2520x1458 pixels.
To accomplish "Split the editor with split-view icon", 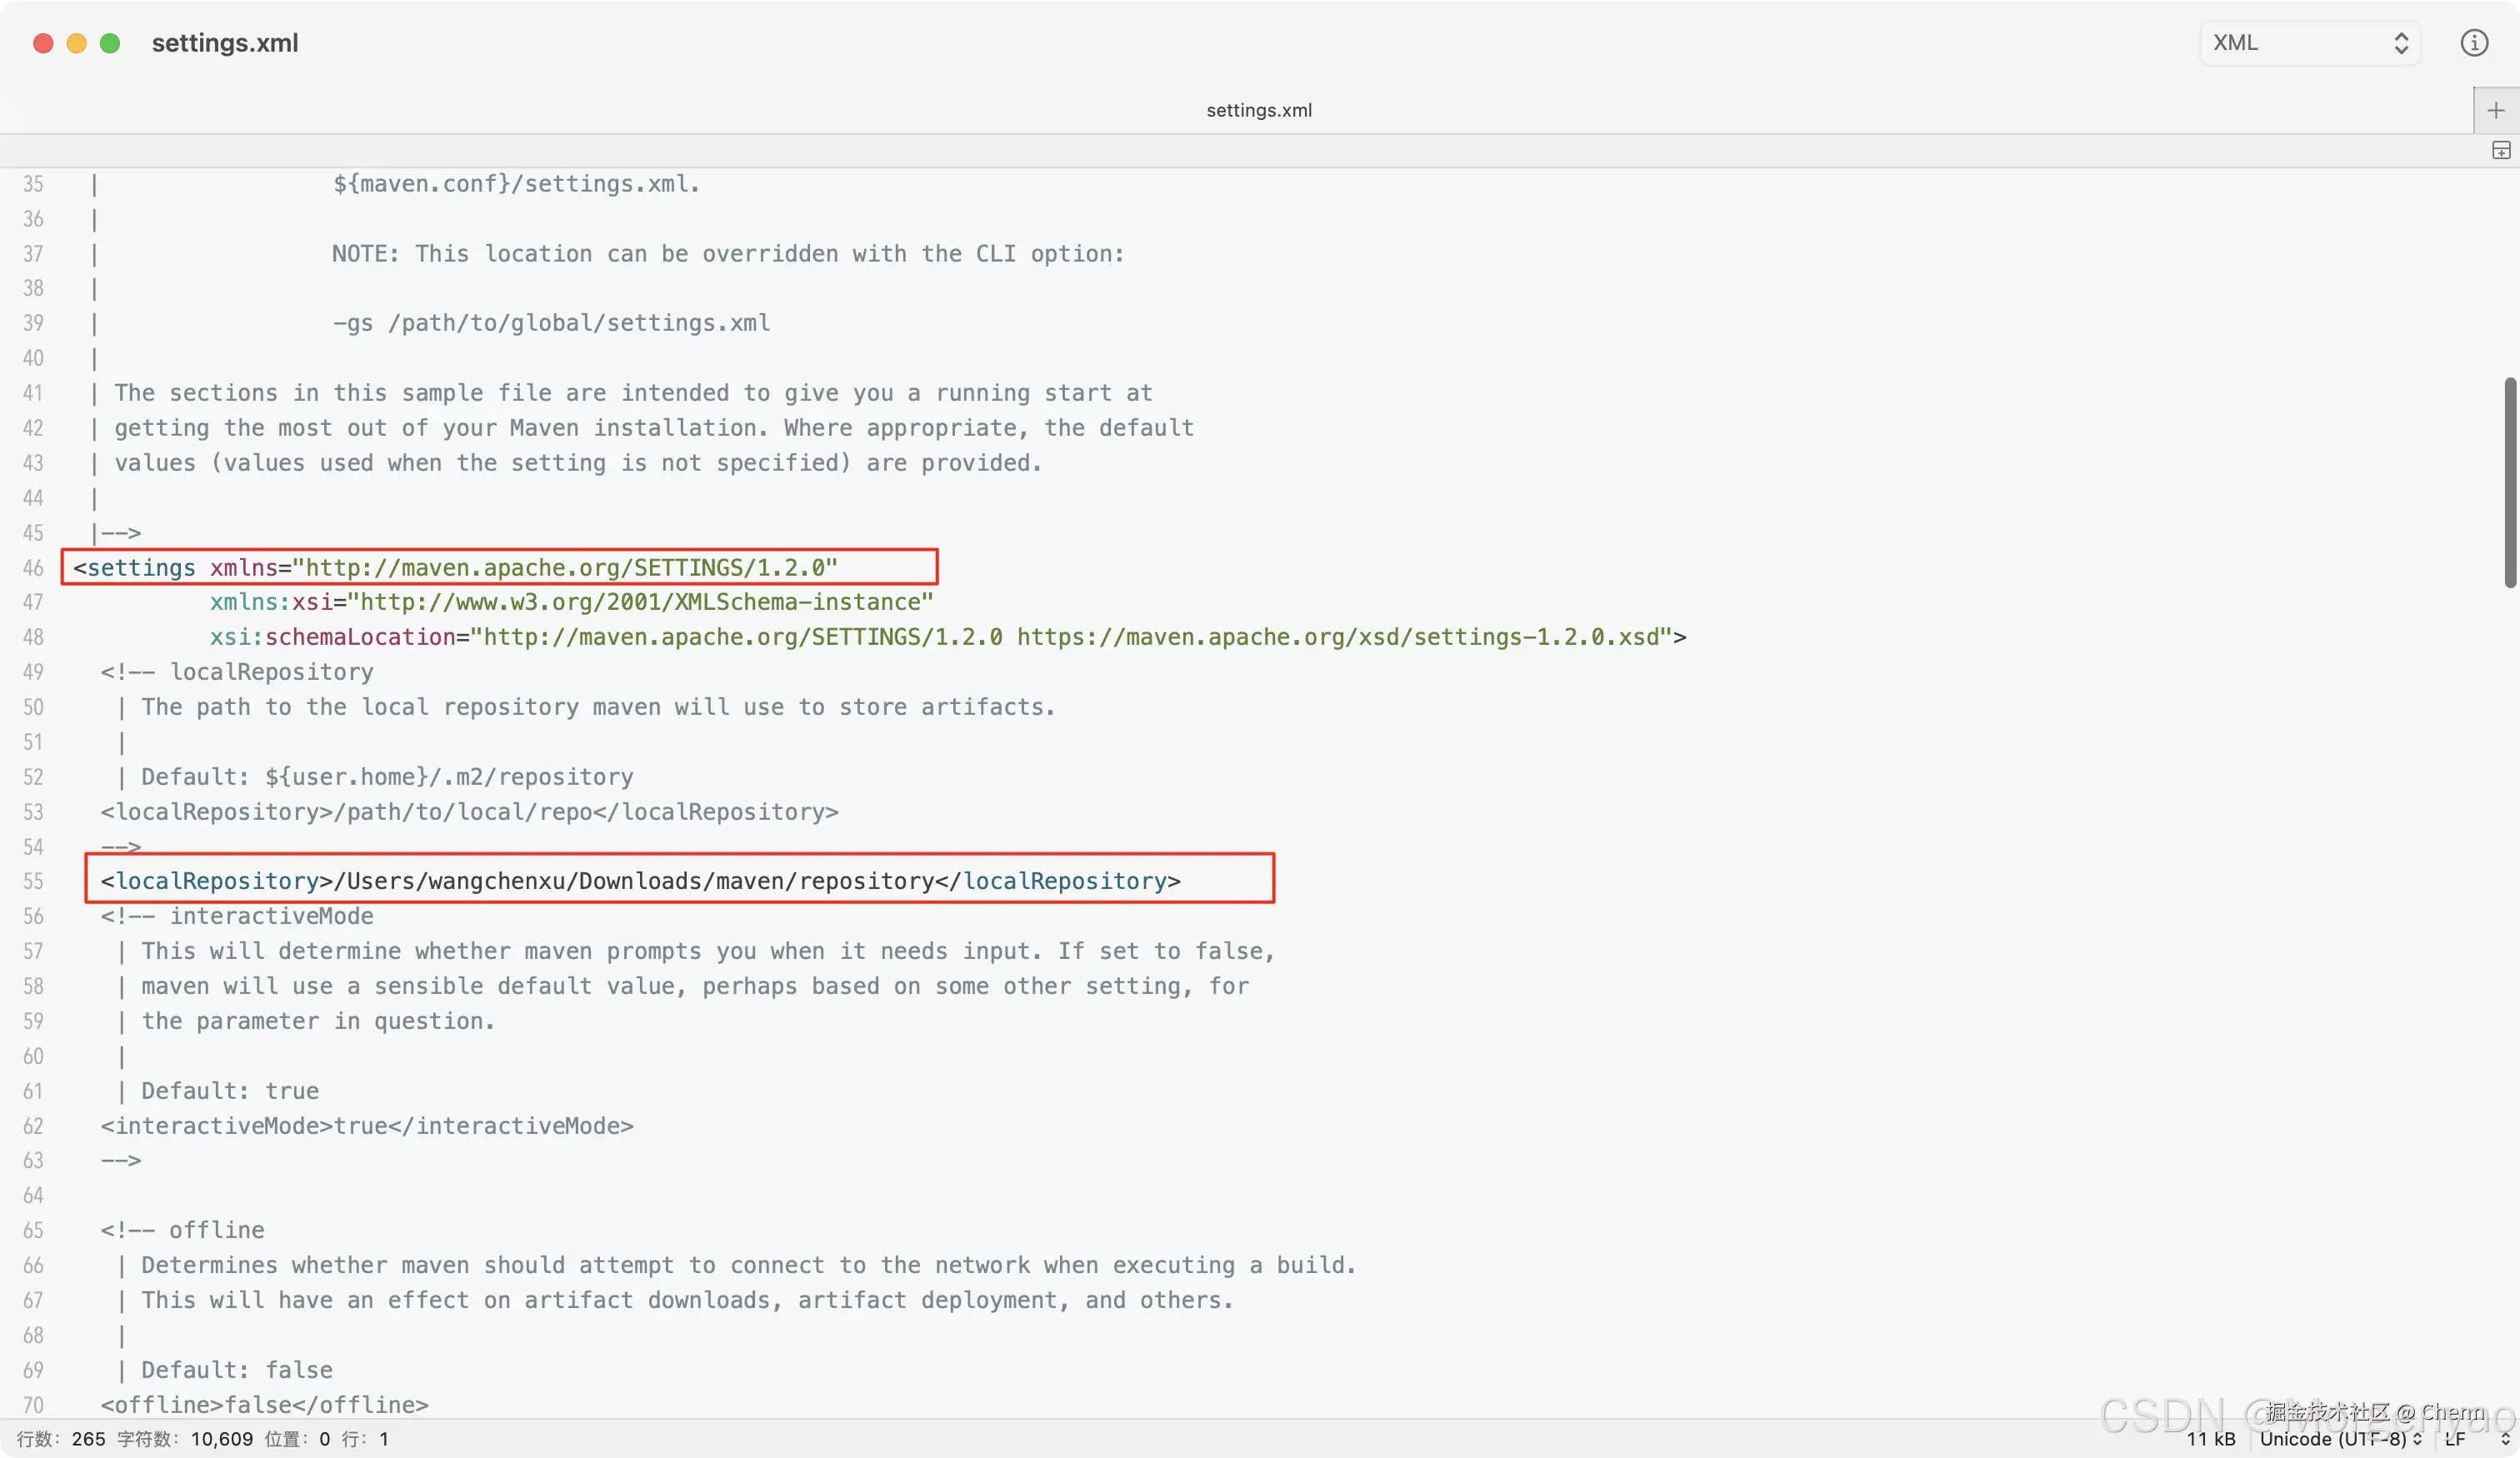I will [2500, 151].
